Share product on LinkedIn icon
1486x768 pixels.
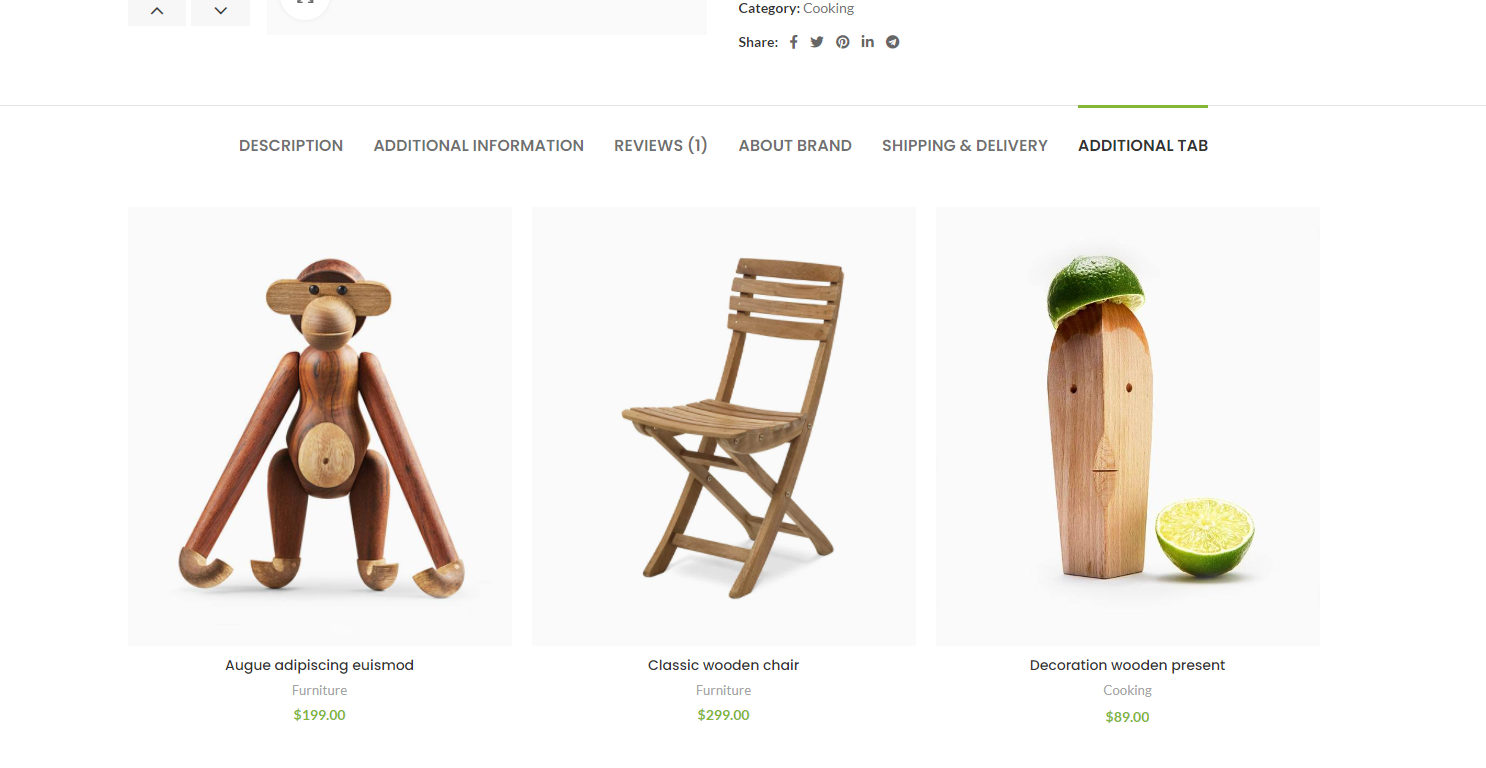867,42
